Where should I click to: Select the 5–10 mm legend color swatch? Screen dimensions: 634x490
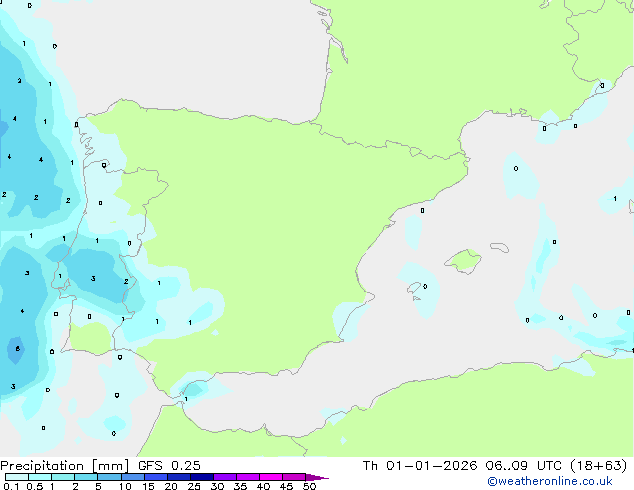[x=109, y=477]
